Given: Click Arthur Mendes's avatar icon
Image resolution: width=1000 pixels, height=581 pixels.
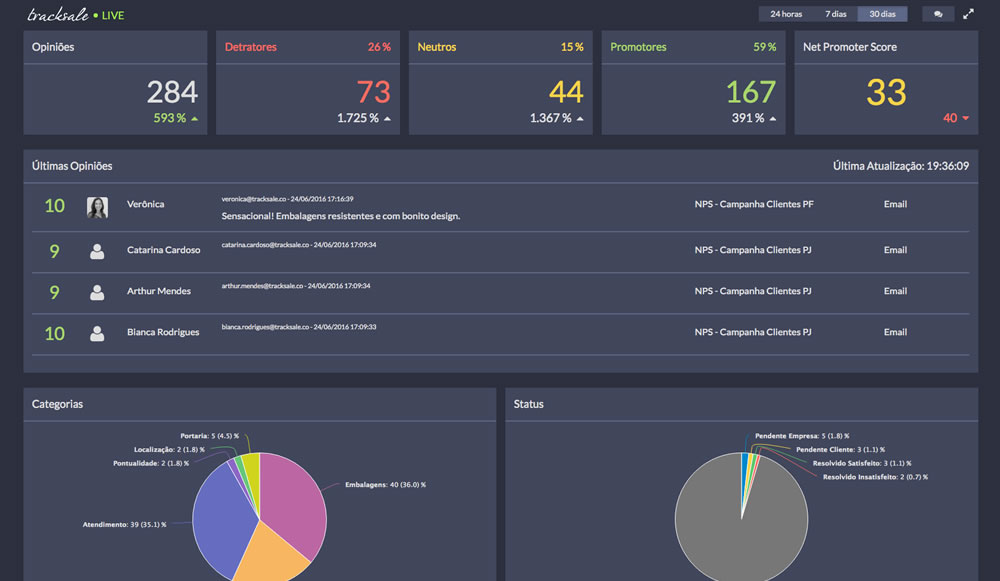Looking at the screenshot, I should pos(97,292).
